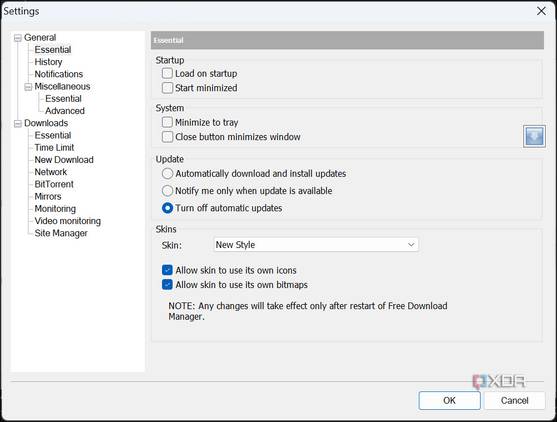Open the Network settings page
The height and width of the screenshot is (422, 557).
(50, 172)
